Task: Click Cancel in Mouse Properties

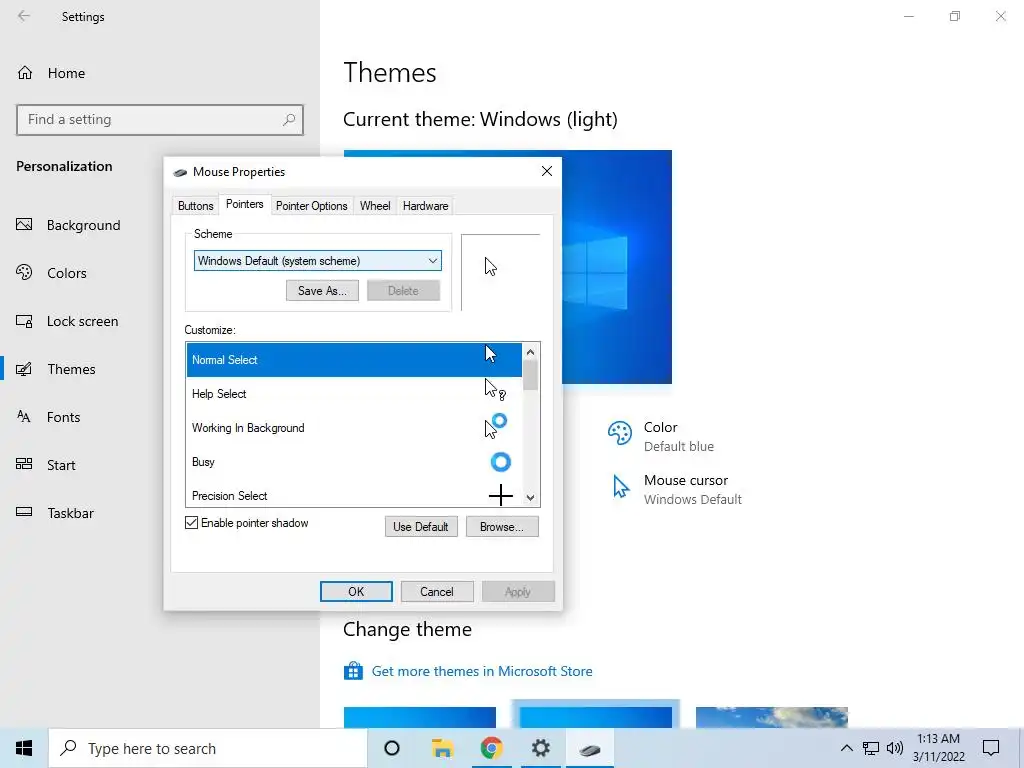Action: (x=436, y=592)
